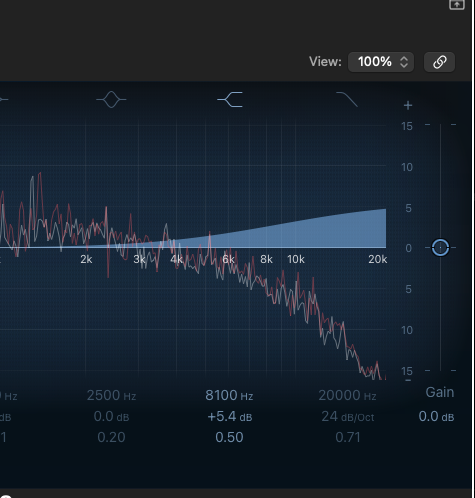
Task: Select the 20000 Hz frequency value
Action: point(347,396)
